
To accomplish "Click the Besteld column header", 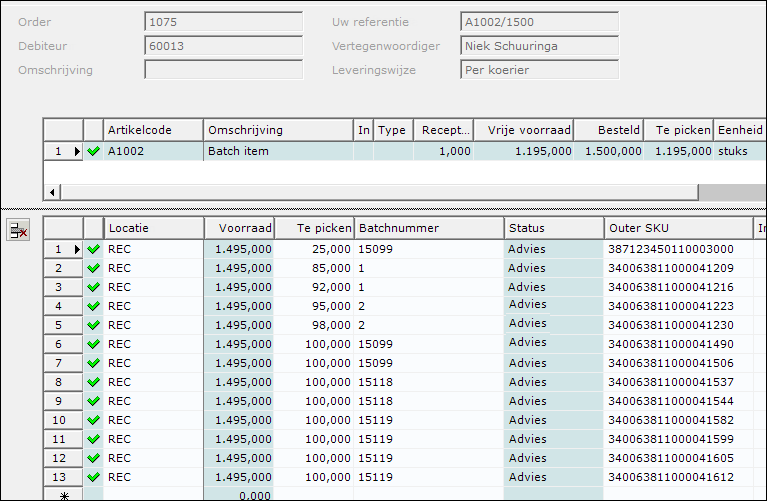I will [x=609, y=130].
